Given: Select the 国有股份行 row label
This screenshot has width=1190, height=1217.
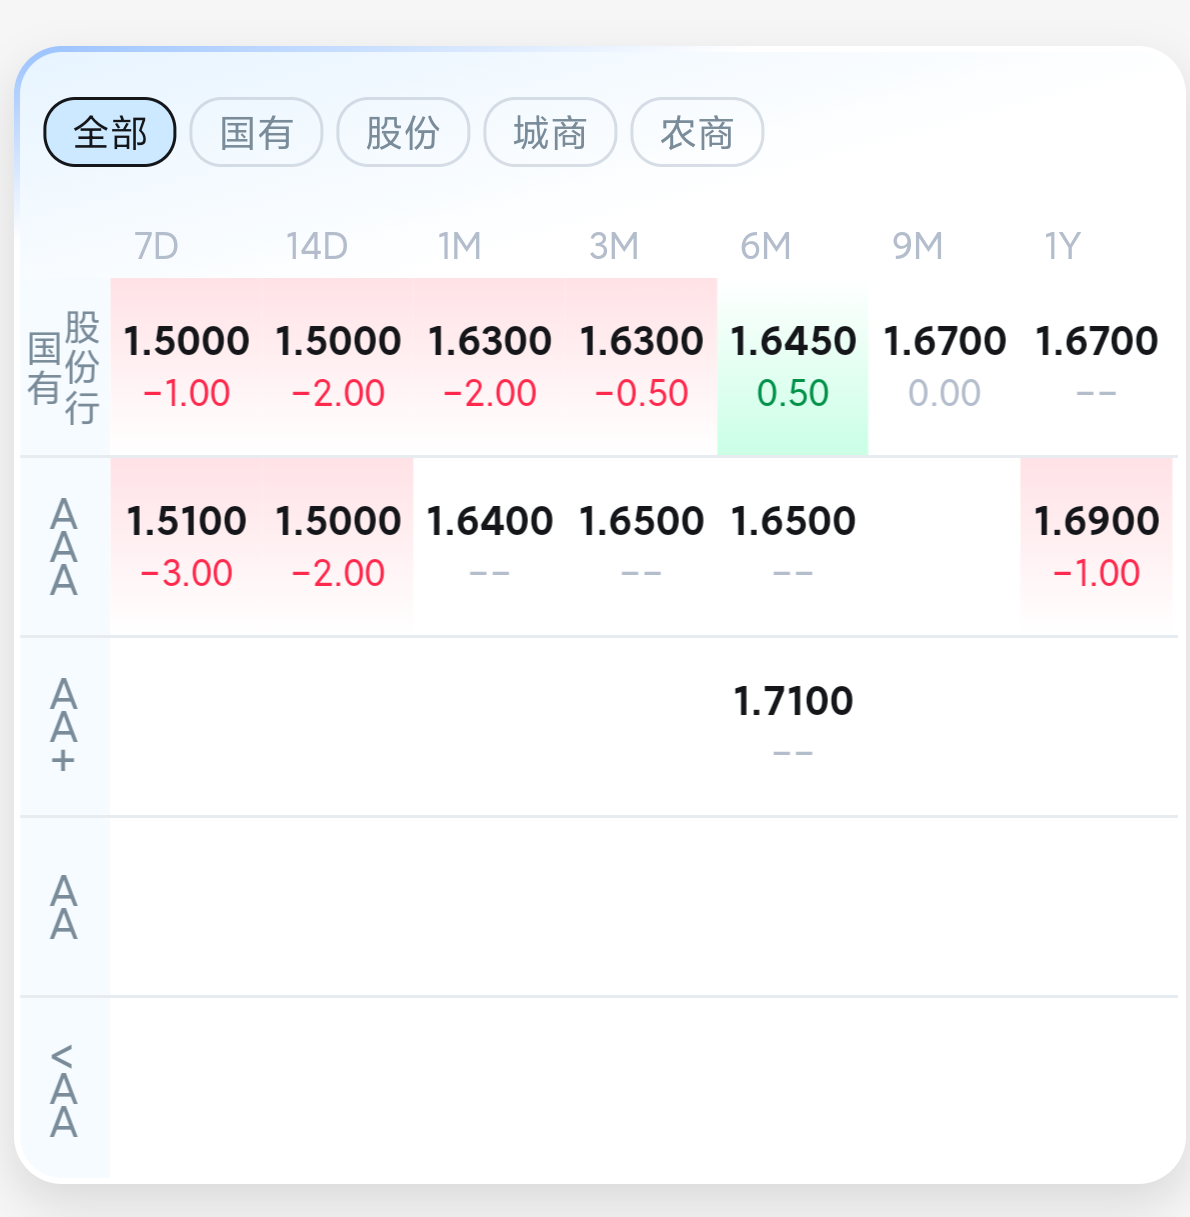Looking at the screenshot, I should pyautogui.click(x=64, y=367).
